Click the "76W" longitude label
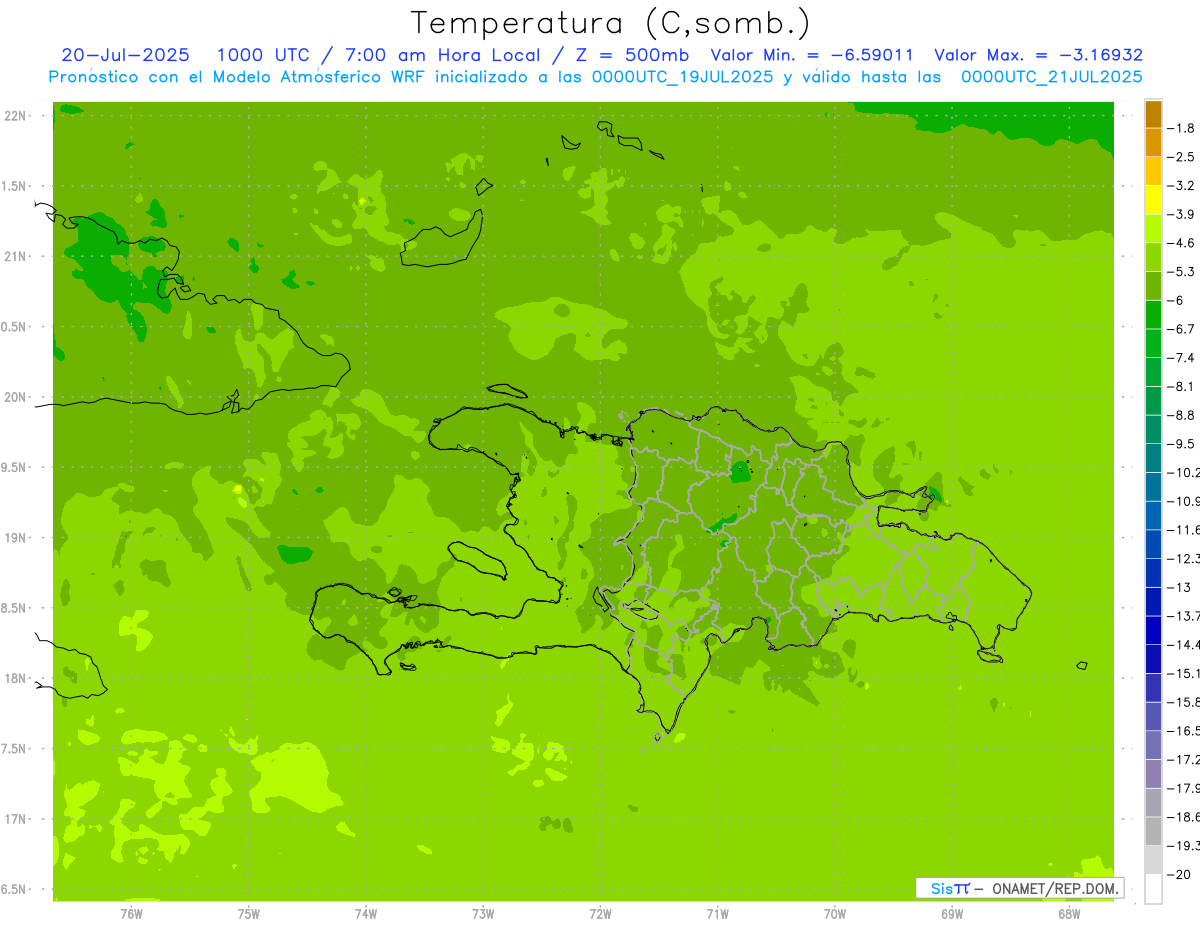Screen dimensions: 1200x927 point(131,915)
